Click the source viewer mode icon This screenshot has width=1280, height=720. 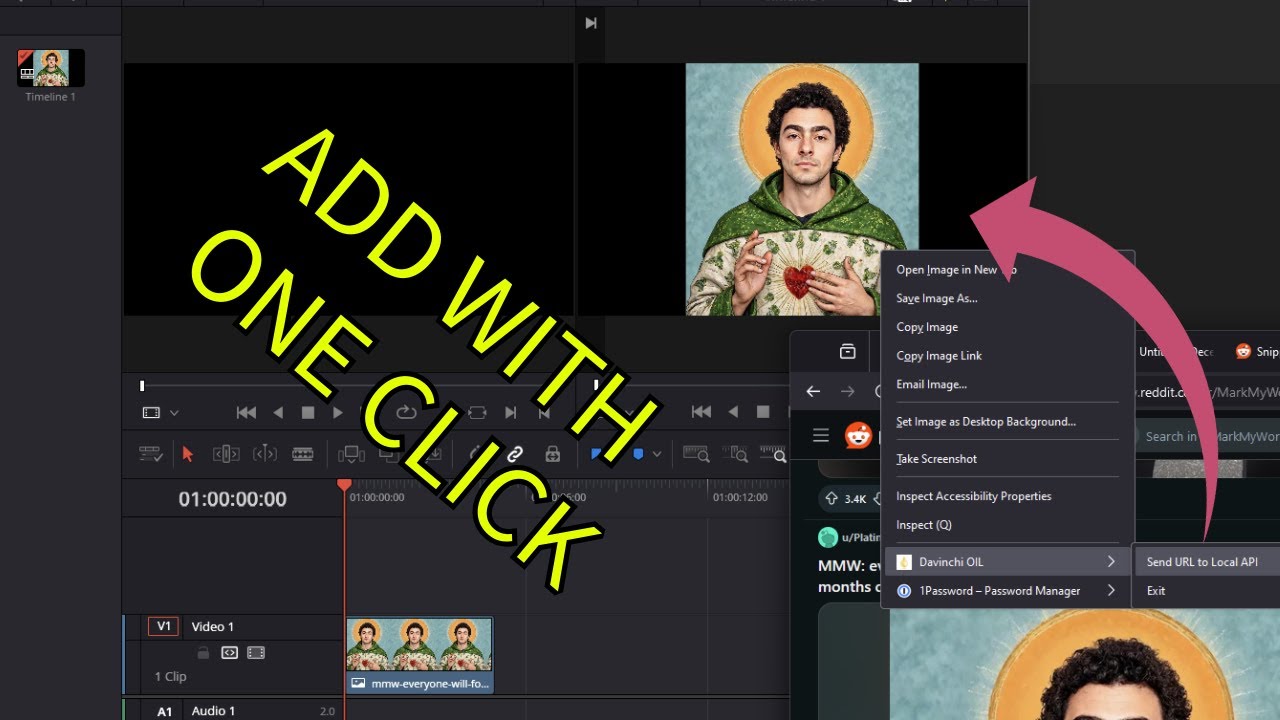pos(151,412)
